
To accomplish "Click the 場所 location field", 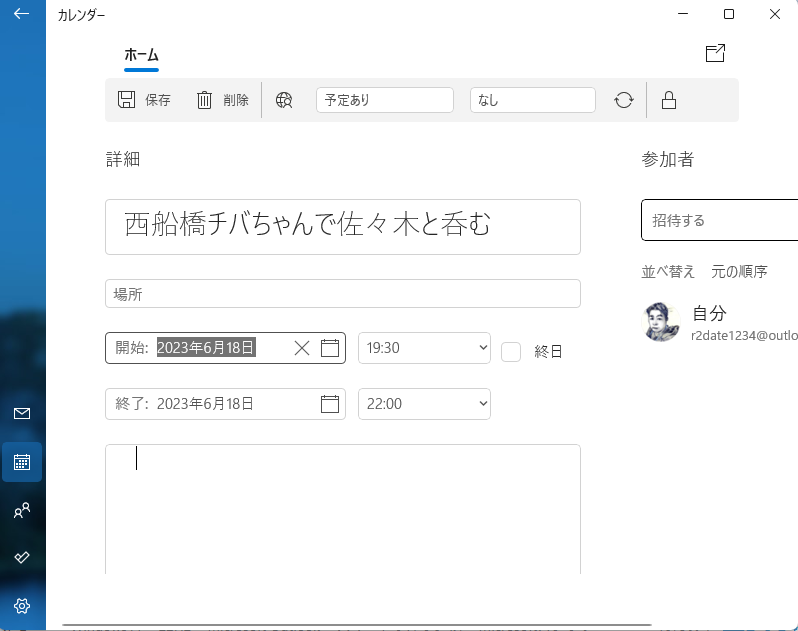I will click(343, 294).
